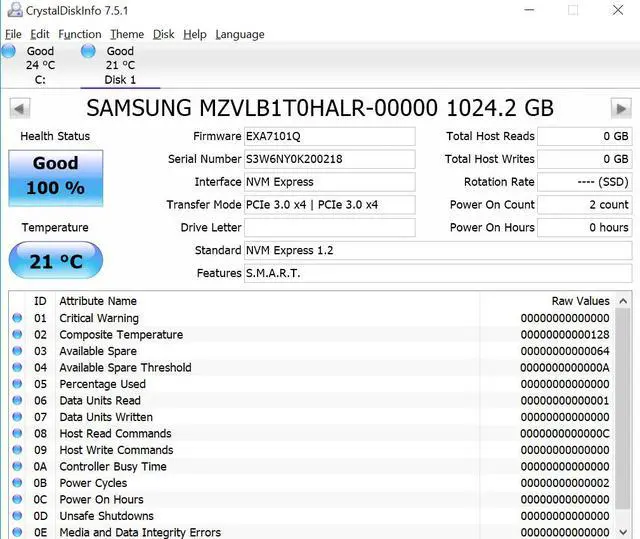Select the C: drive status orb
The height and width of the screenshot is (539, 640).
(x=10, y=51)
